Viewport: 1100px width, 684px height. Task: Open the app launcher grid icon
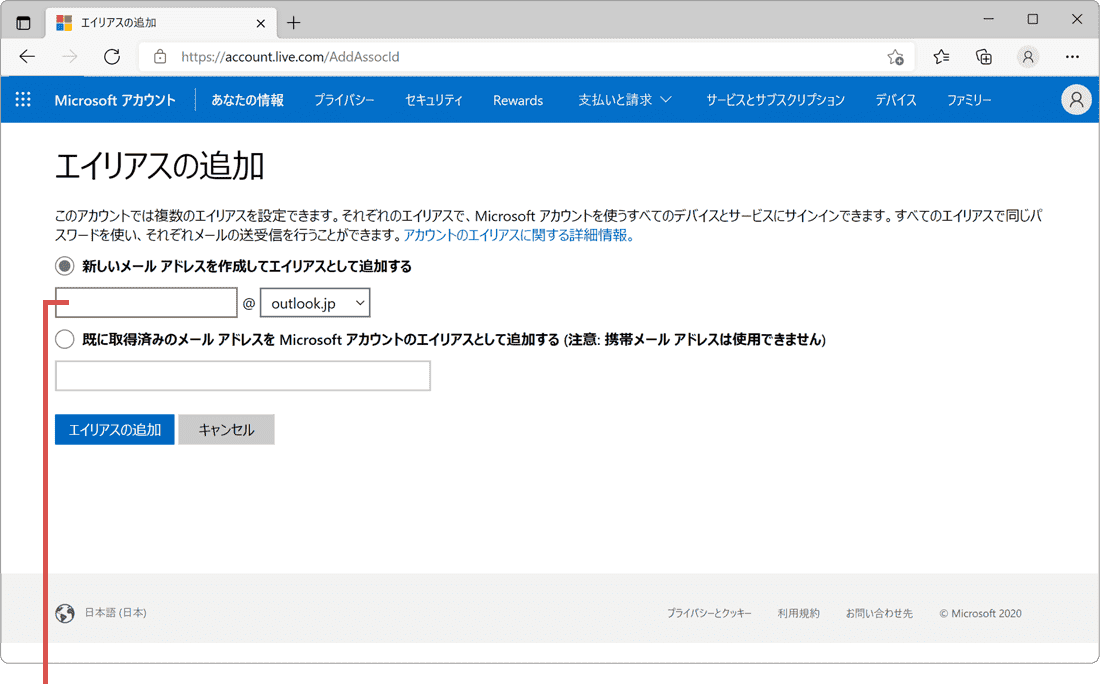[22, 99]
